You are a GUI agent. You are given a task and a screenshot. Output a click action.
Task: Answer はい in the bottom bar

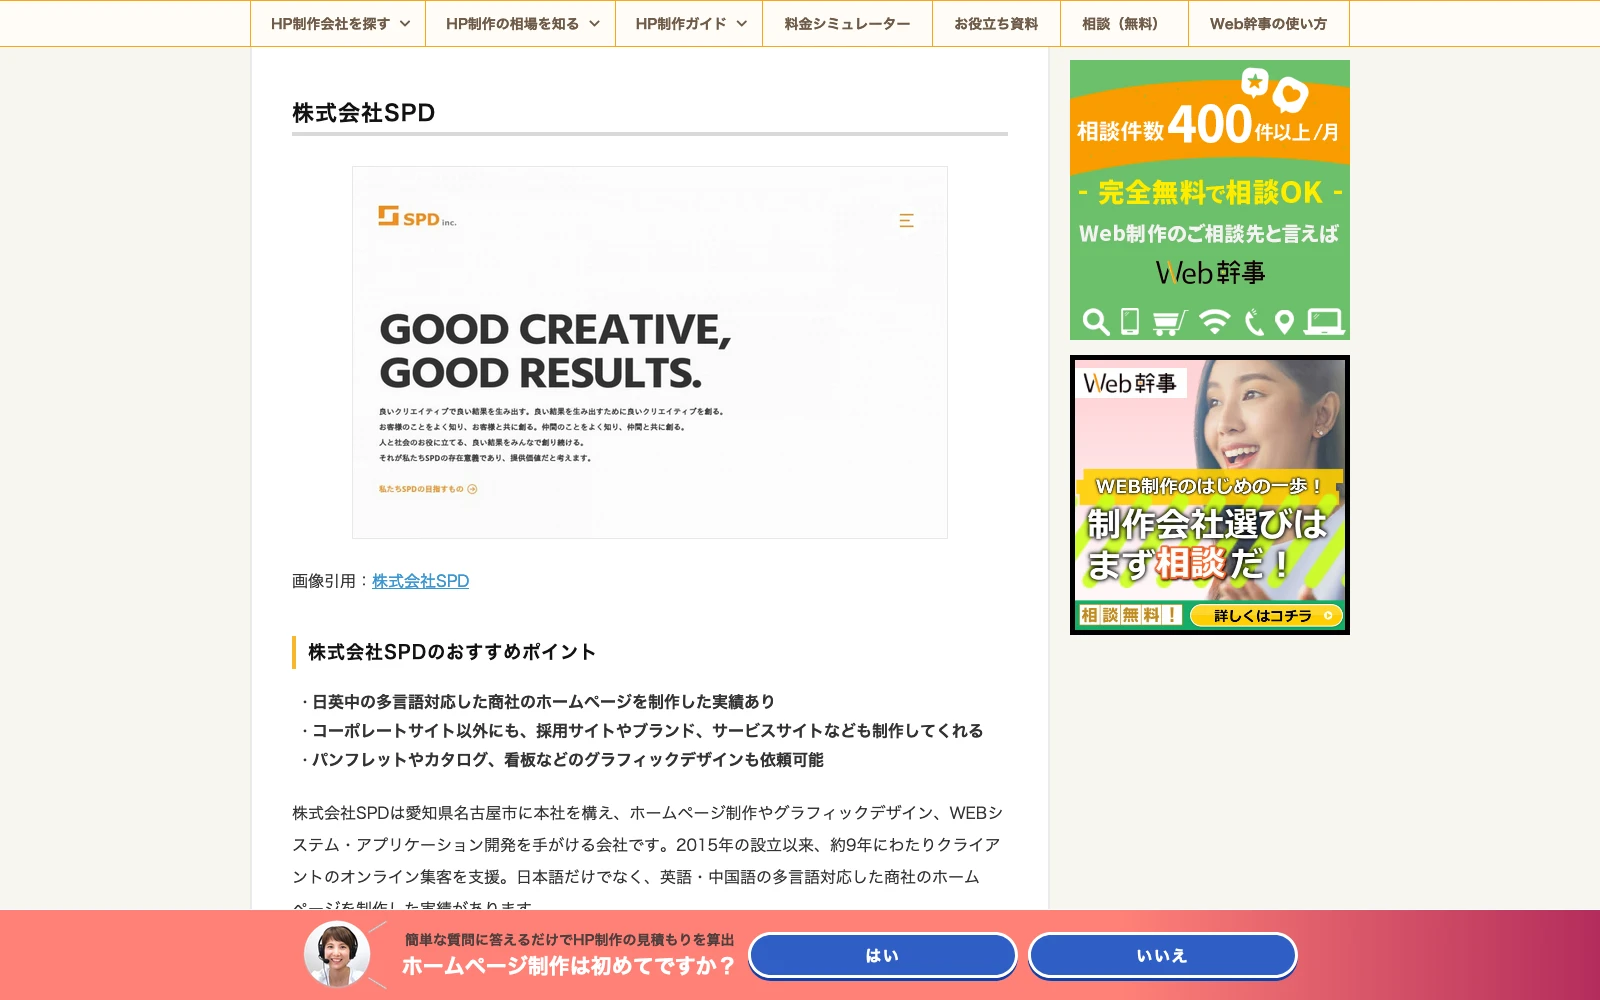(x=882, y=956)
